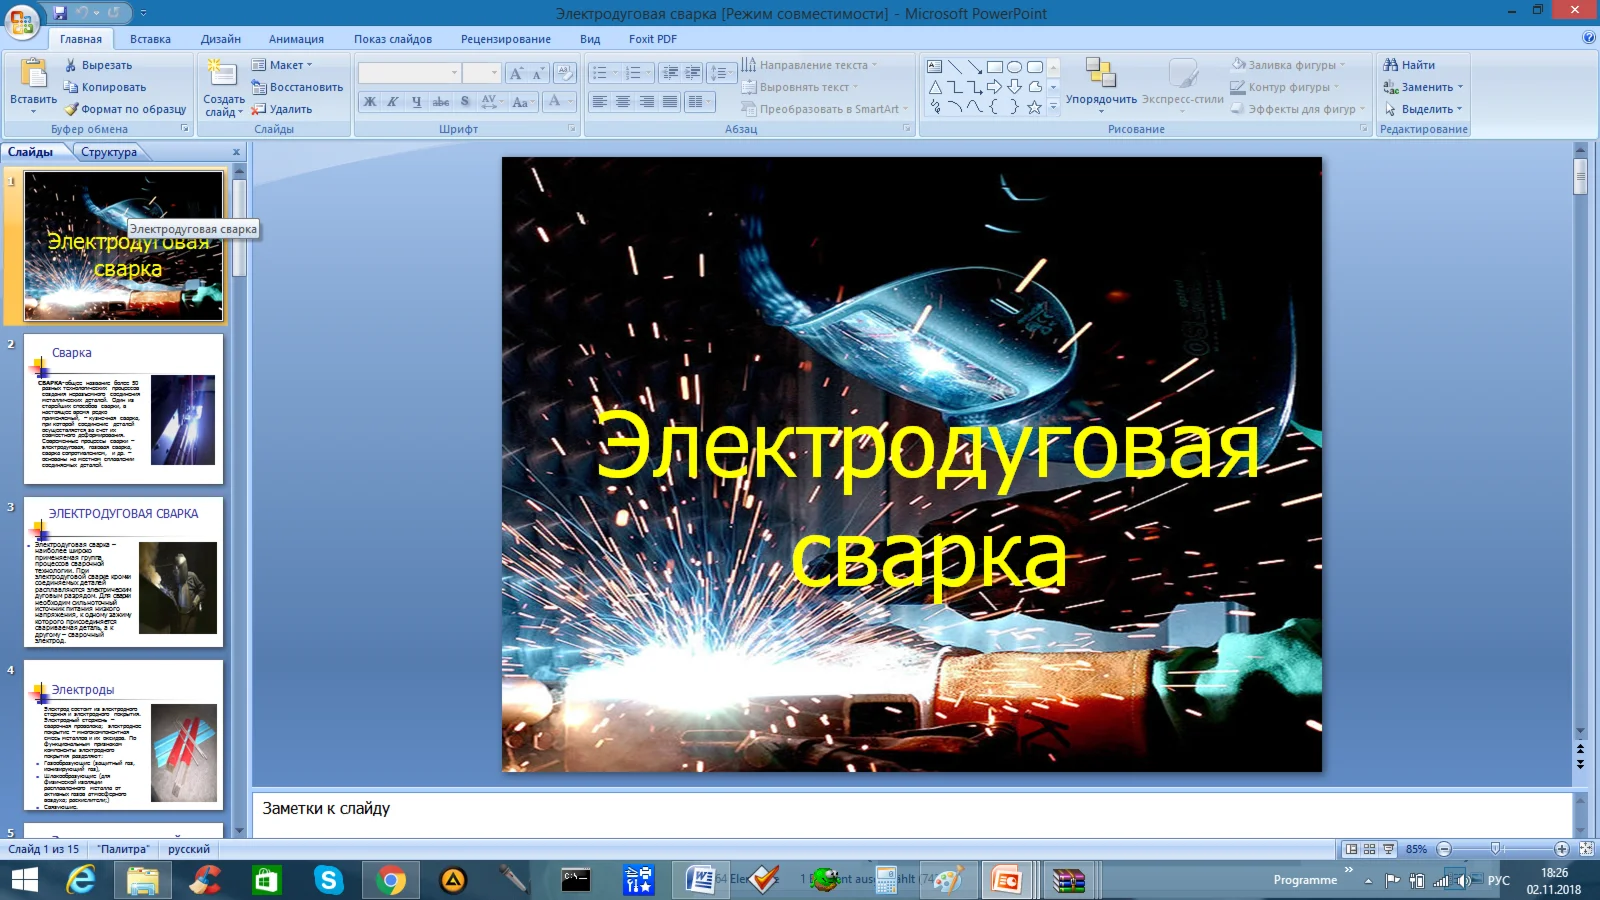
Task: Click the decrease font size icon
Action: tap(537, 73)
